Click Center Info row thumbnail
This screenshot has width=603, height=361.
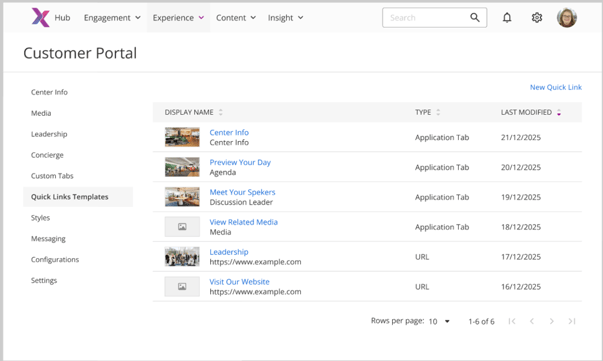click(182, 137)
